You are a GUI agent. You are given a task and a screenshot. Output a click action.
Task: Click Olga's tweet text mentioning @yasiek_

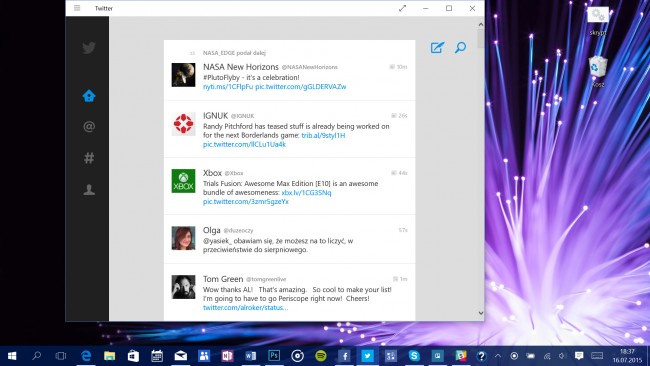(278, 245)
